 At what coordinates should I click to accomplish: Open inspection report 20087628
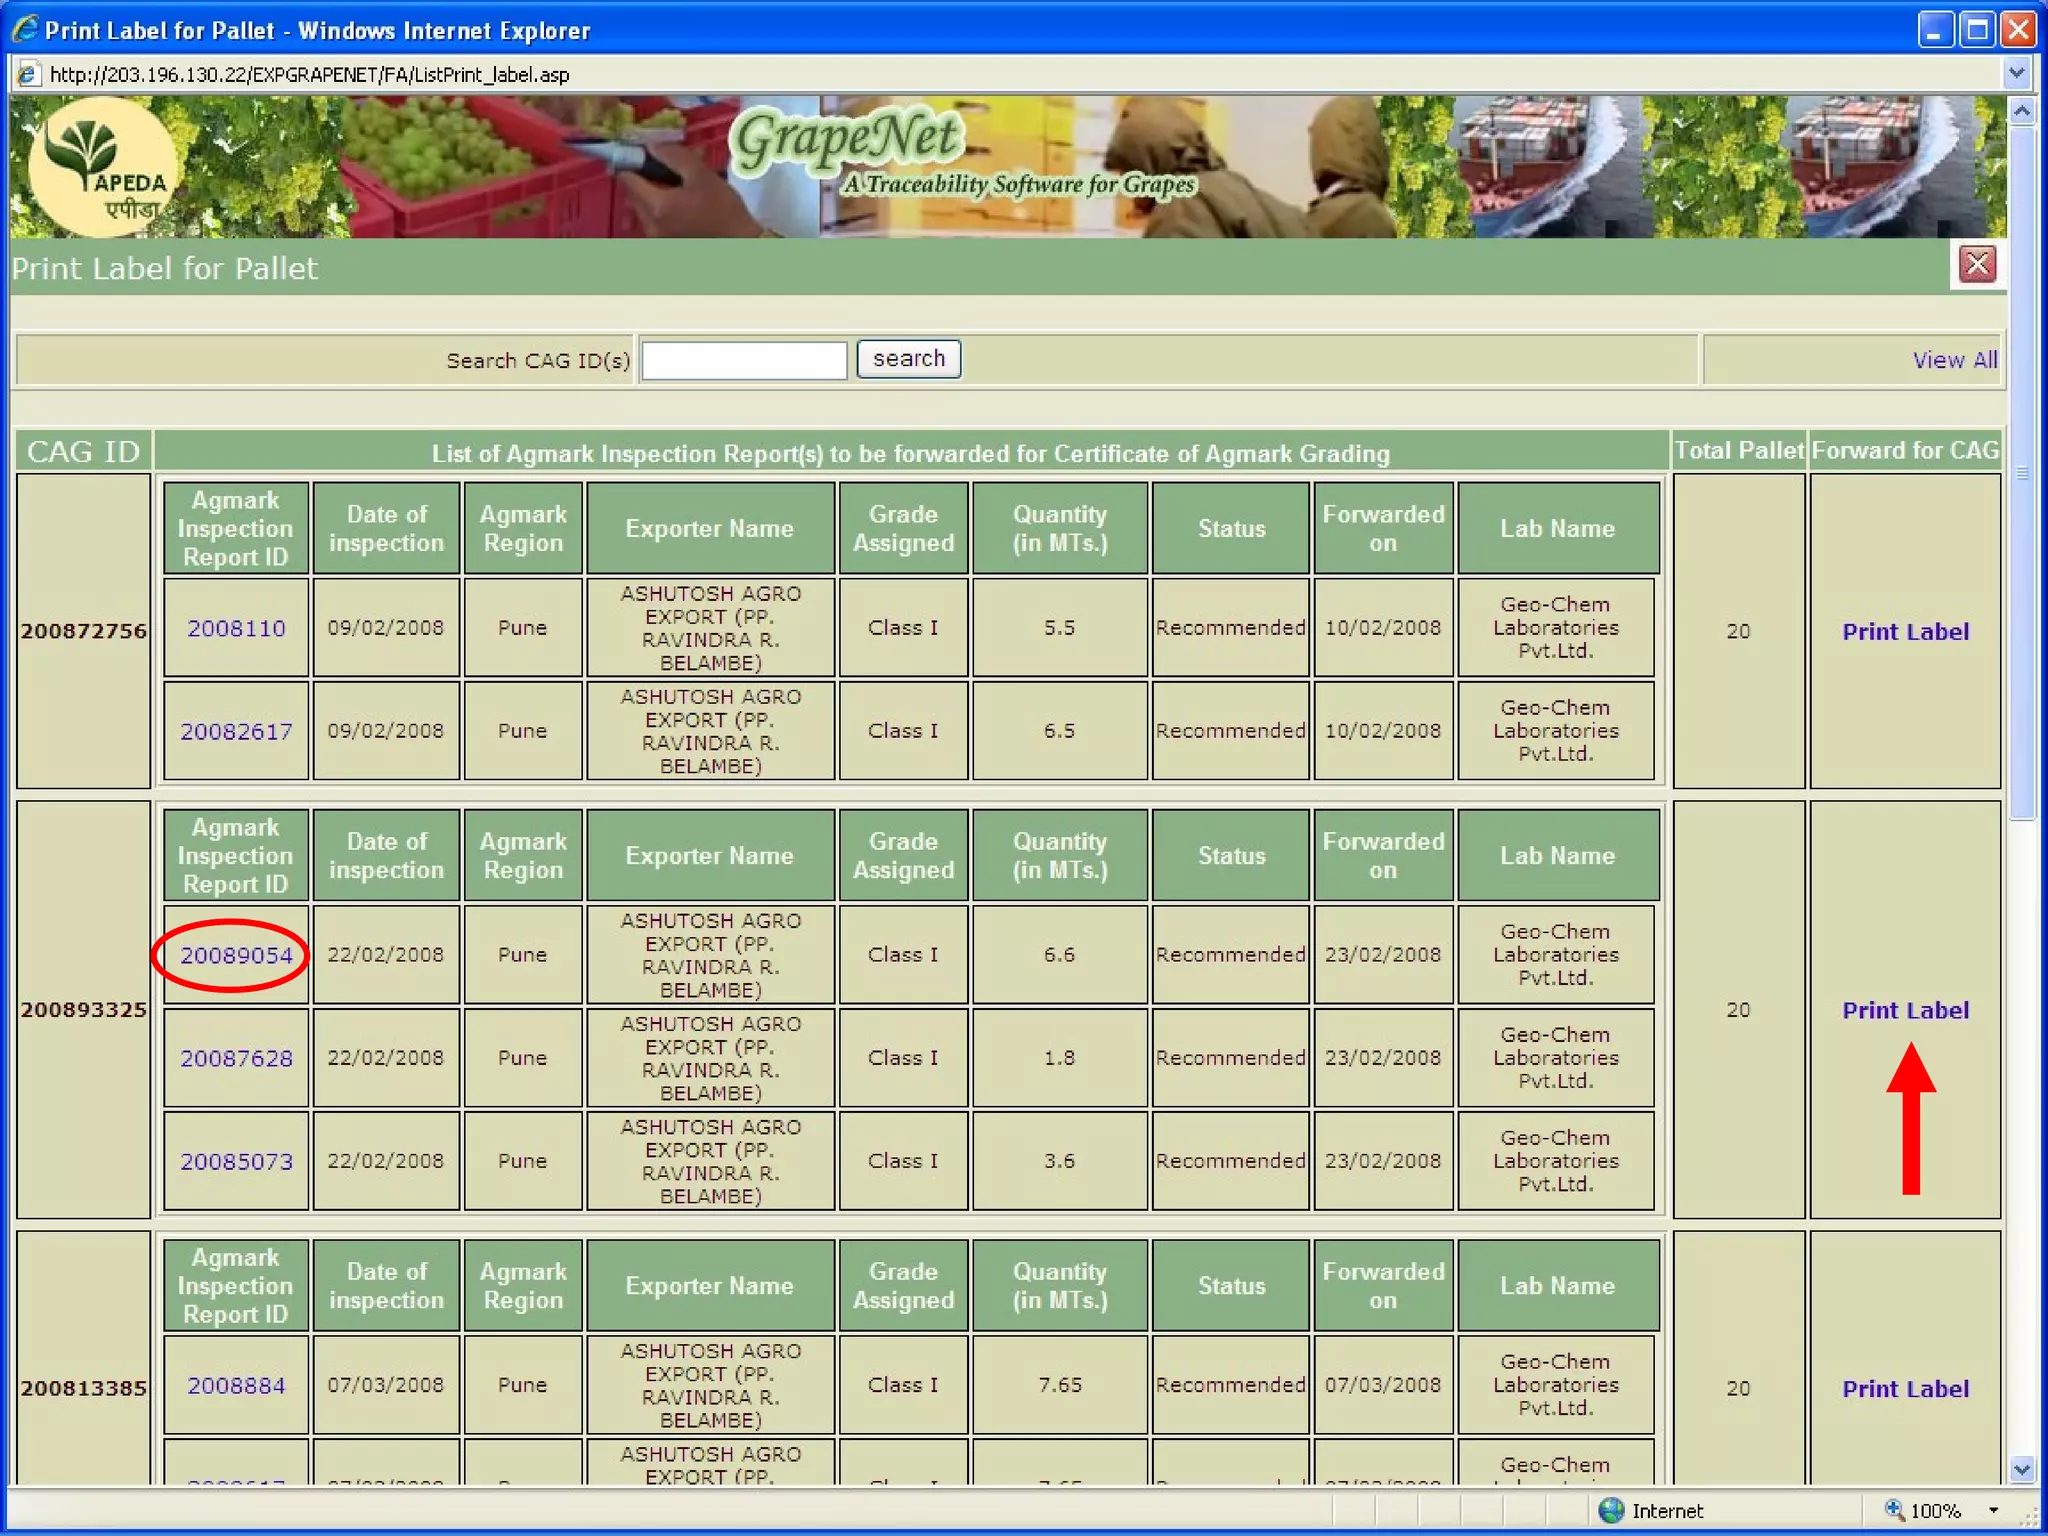(x=236, y=1058)
